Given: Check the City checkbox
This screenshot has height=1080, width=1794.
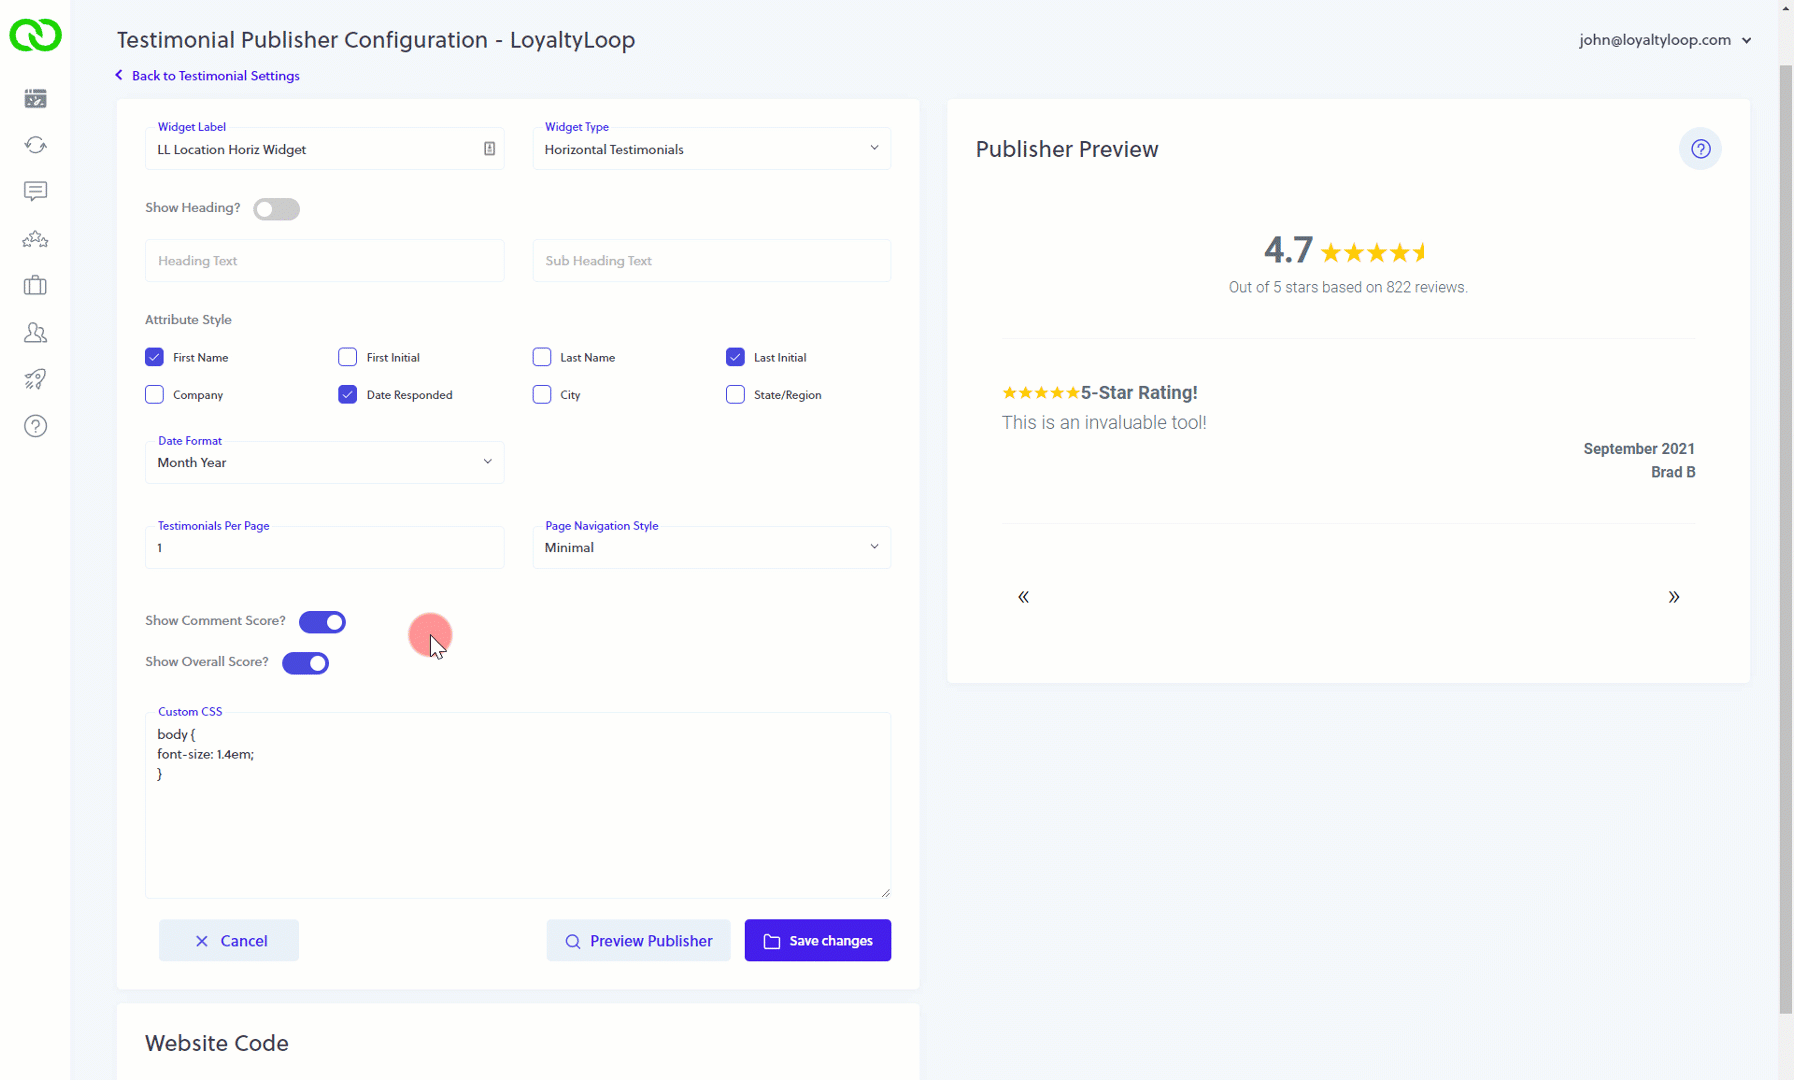Looking at the screenshot, I should [x=541, y=395].
